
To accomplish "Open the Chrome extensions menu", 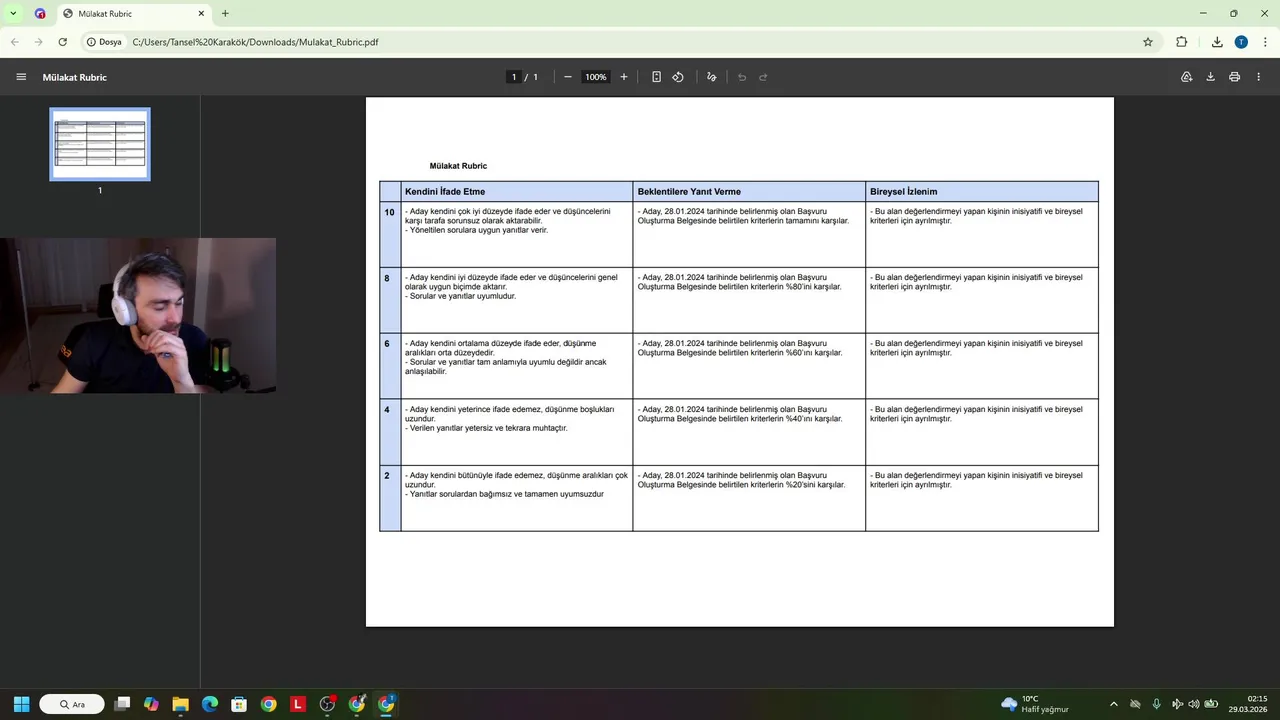I will [x=1182, y=42].
